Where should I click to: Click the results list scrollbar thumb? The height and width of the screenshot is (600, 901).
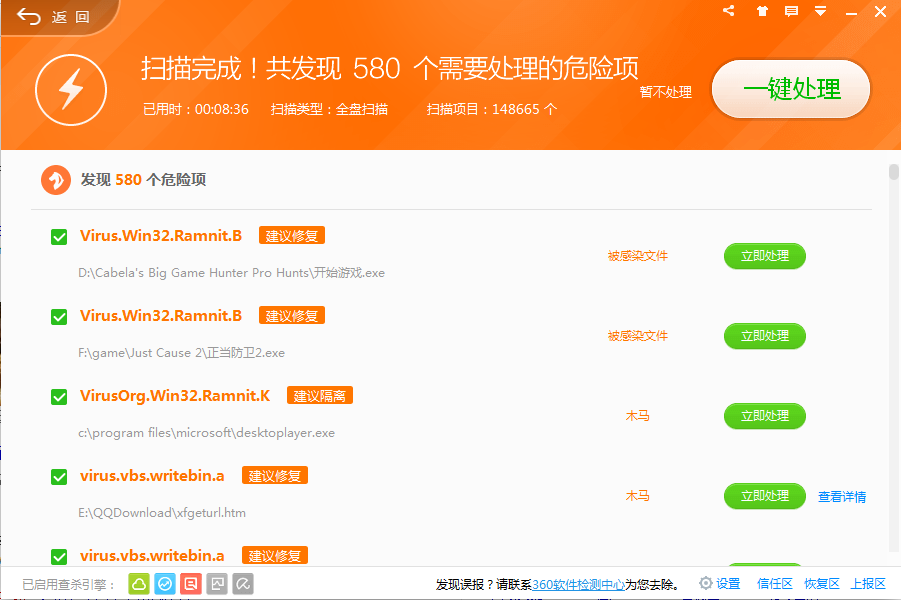(x=894, y=172)
